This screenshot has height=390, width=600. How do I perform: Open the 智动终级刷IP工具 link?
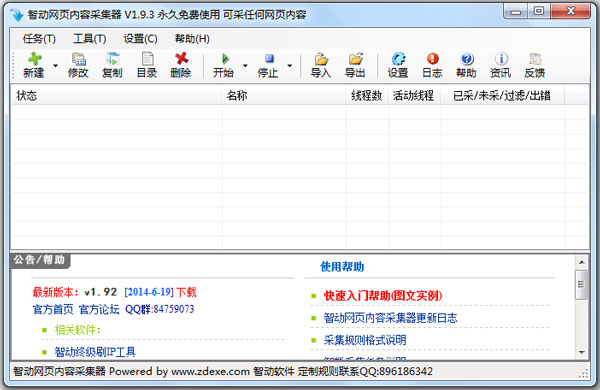[95, 352]
